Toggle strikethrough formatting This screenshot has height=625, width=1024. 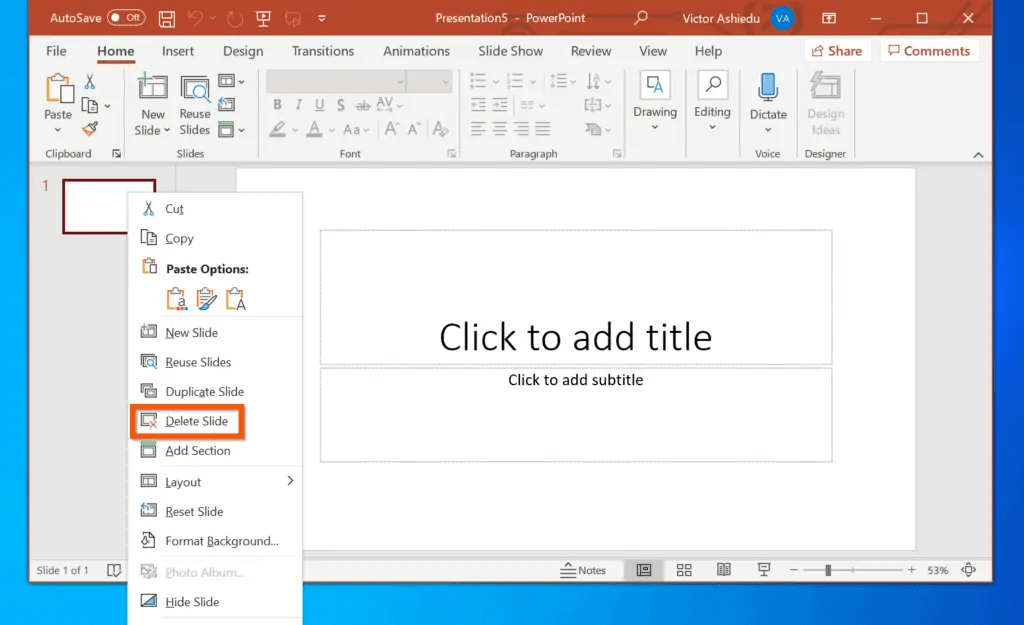[341, 104]
